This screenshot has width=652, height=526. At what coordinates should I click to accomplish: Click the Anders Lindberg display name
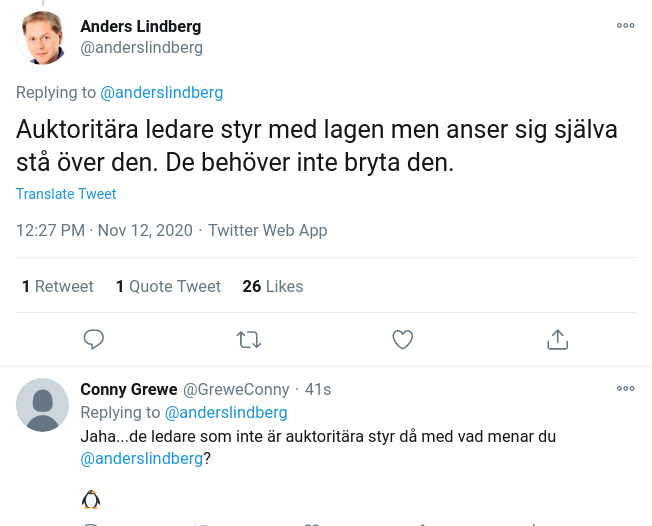140,26
